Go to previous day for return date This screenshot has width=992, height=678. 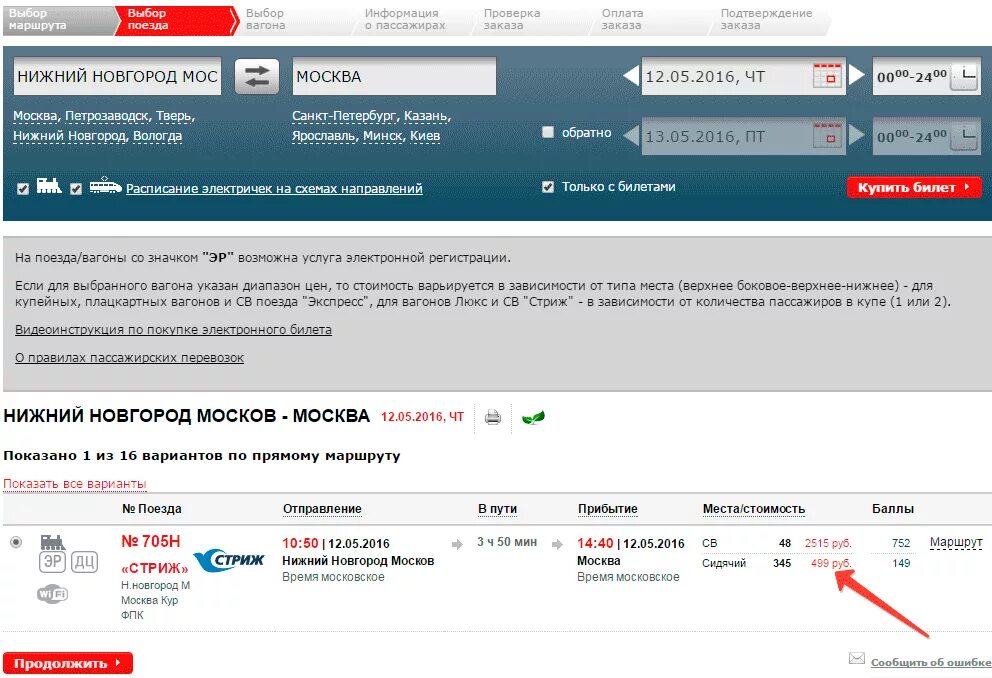[x=631, y=135]
